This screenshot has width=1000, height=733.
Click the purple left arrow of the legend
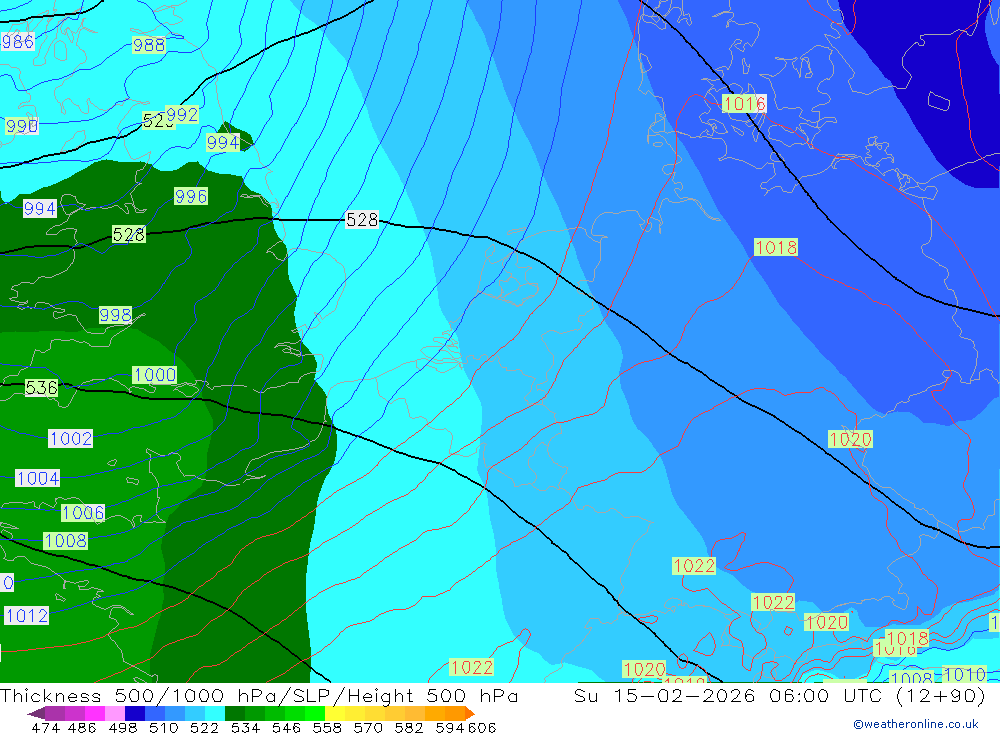pos(36,714)
